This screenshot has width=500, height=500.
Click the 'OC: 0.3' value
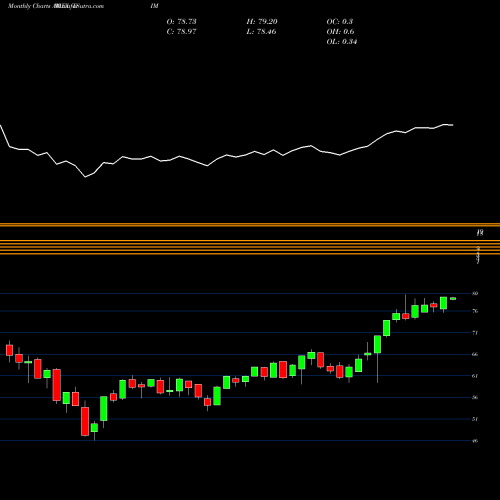click(x=340, y=22)
